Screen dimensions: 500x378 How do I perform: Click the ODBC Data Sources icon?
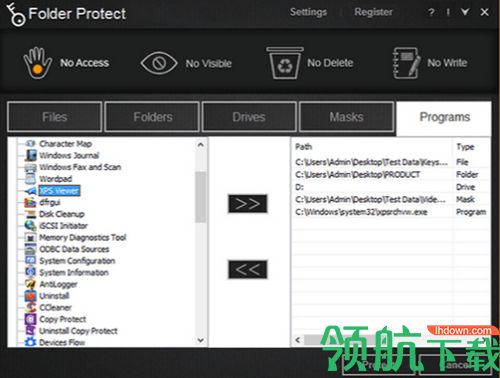[x=31, y=249]
